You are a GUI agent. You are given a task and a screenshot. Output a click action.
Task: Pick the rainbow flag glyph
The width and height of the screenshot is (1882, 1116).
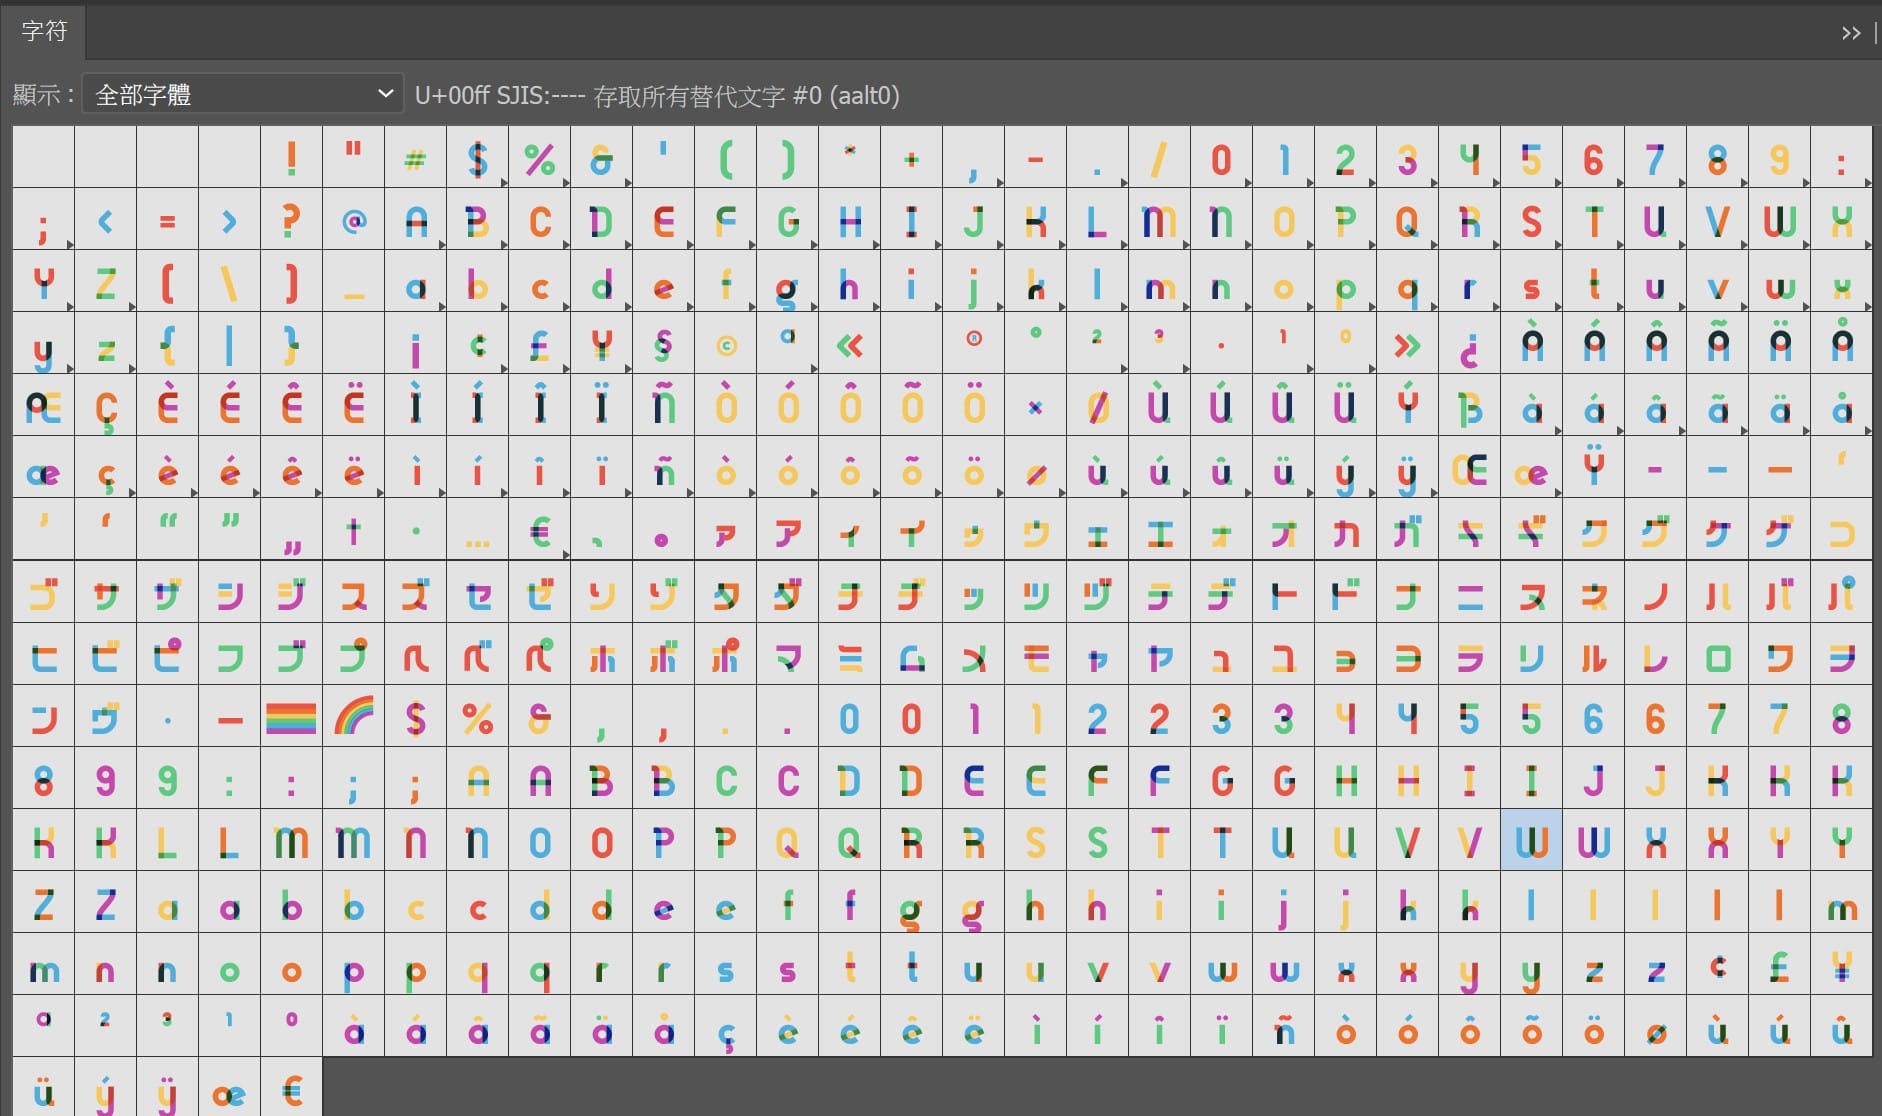pos(292,717)
